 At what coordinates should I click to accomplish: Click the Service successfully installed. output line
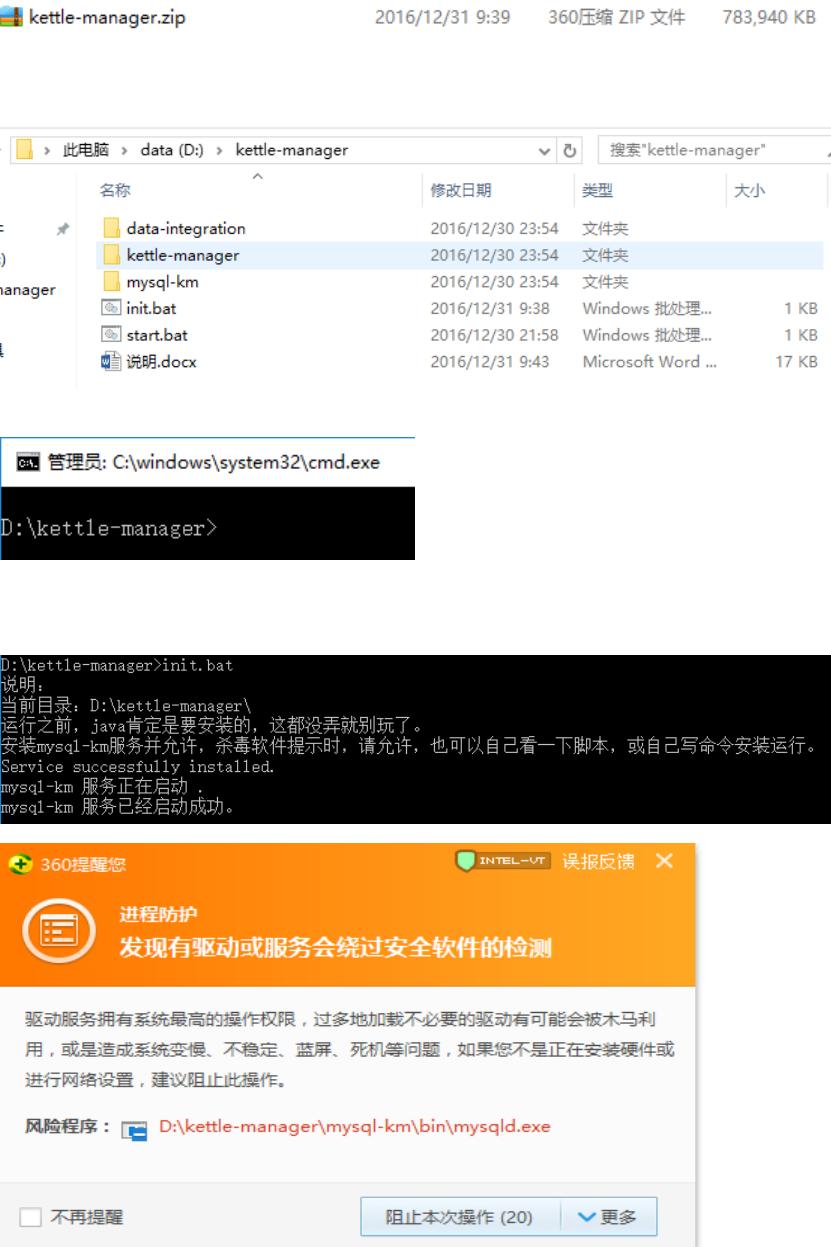tap(137, 766)
